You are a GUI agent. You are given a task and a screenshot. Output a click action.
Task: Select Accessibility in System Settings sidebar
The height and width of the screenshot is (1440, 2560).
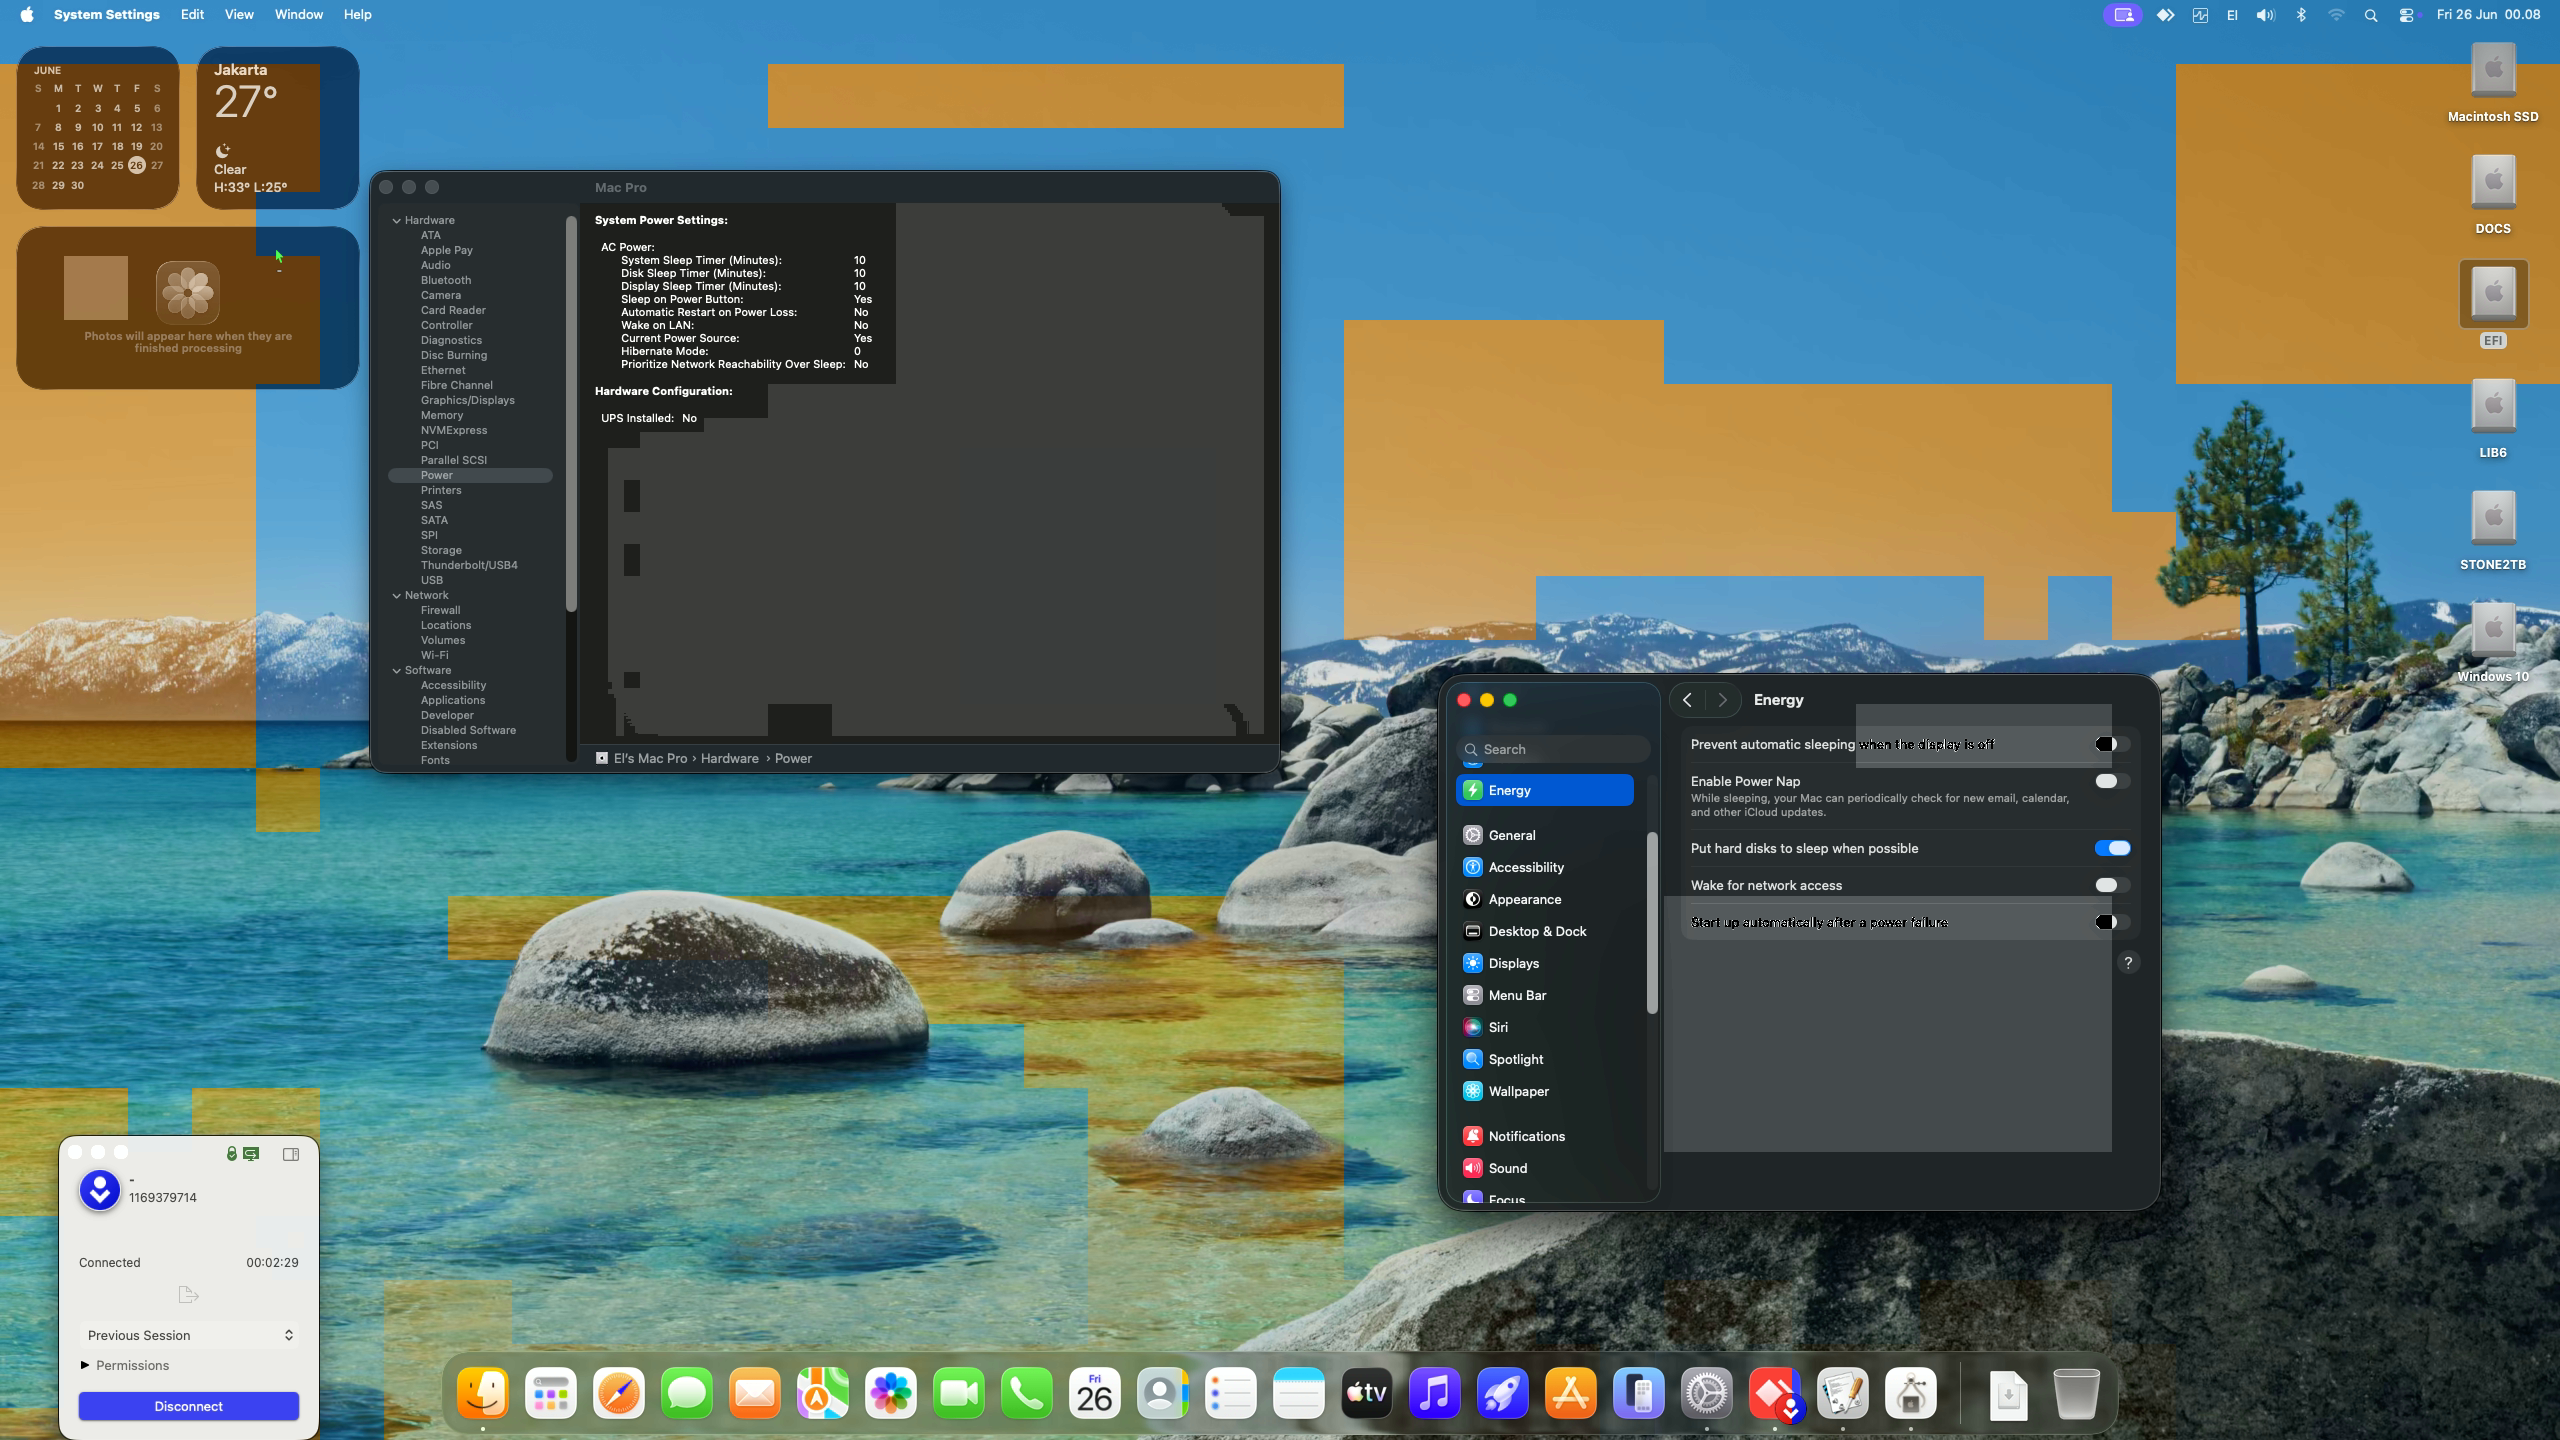coord(1544,867)
